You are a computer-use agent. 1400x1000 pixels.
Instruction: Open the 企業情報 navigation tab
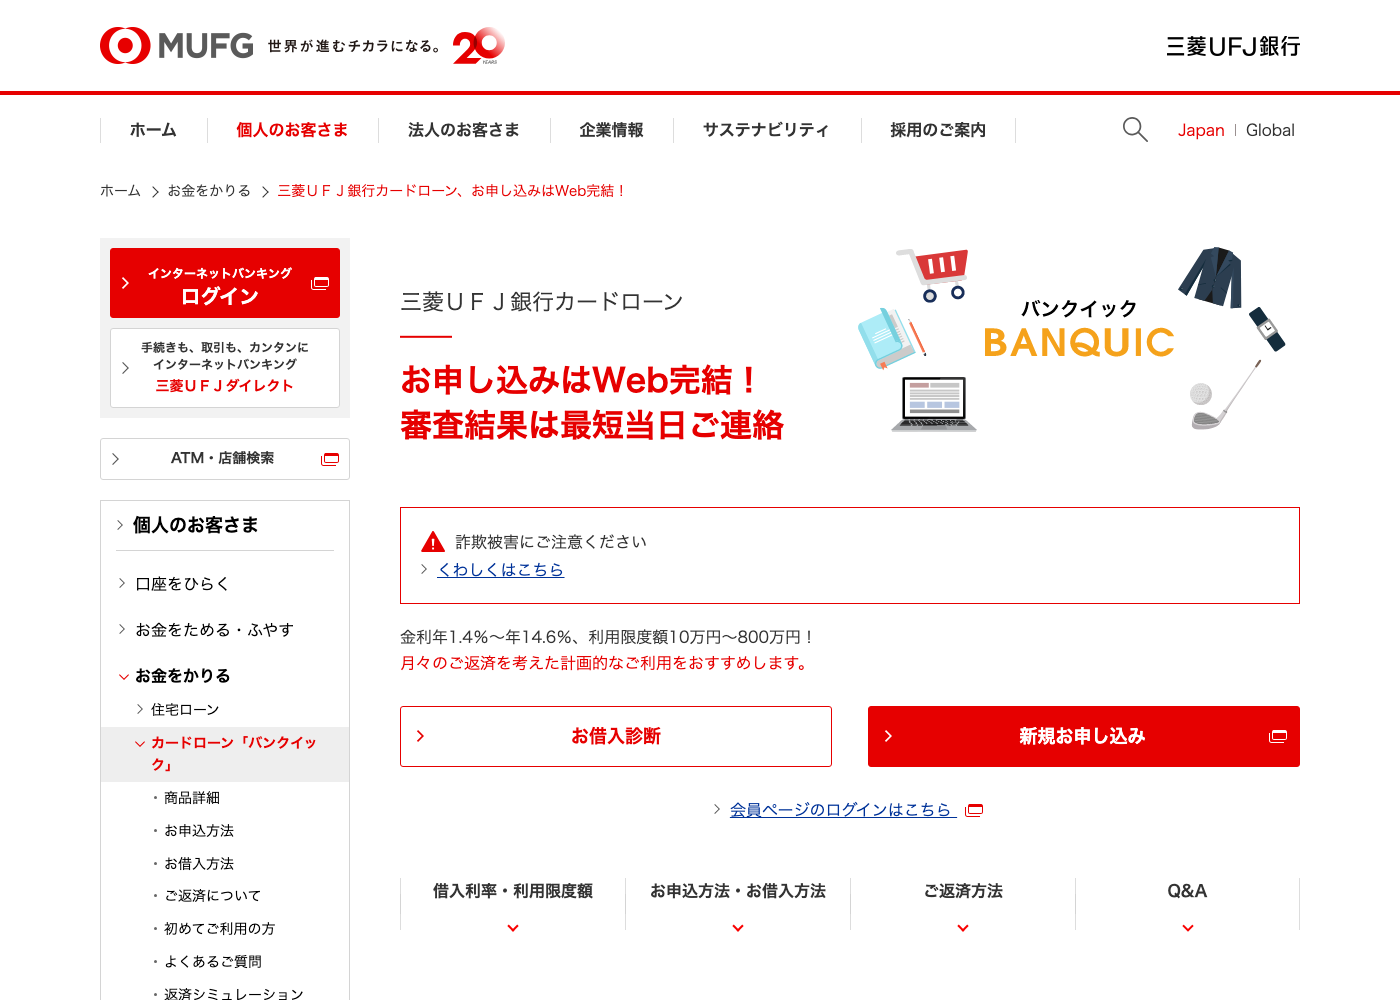612,130
